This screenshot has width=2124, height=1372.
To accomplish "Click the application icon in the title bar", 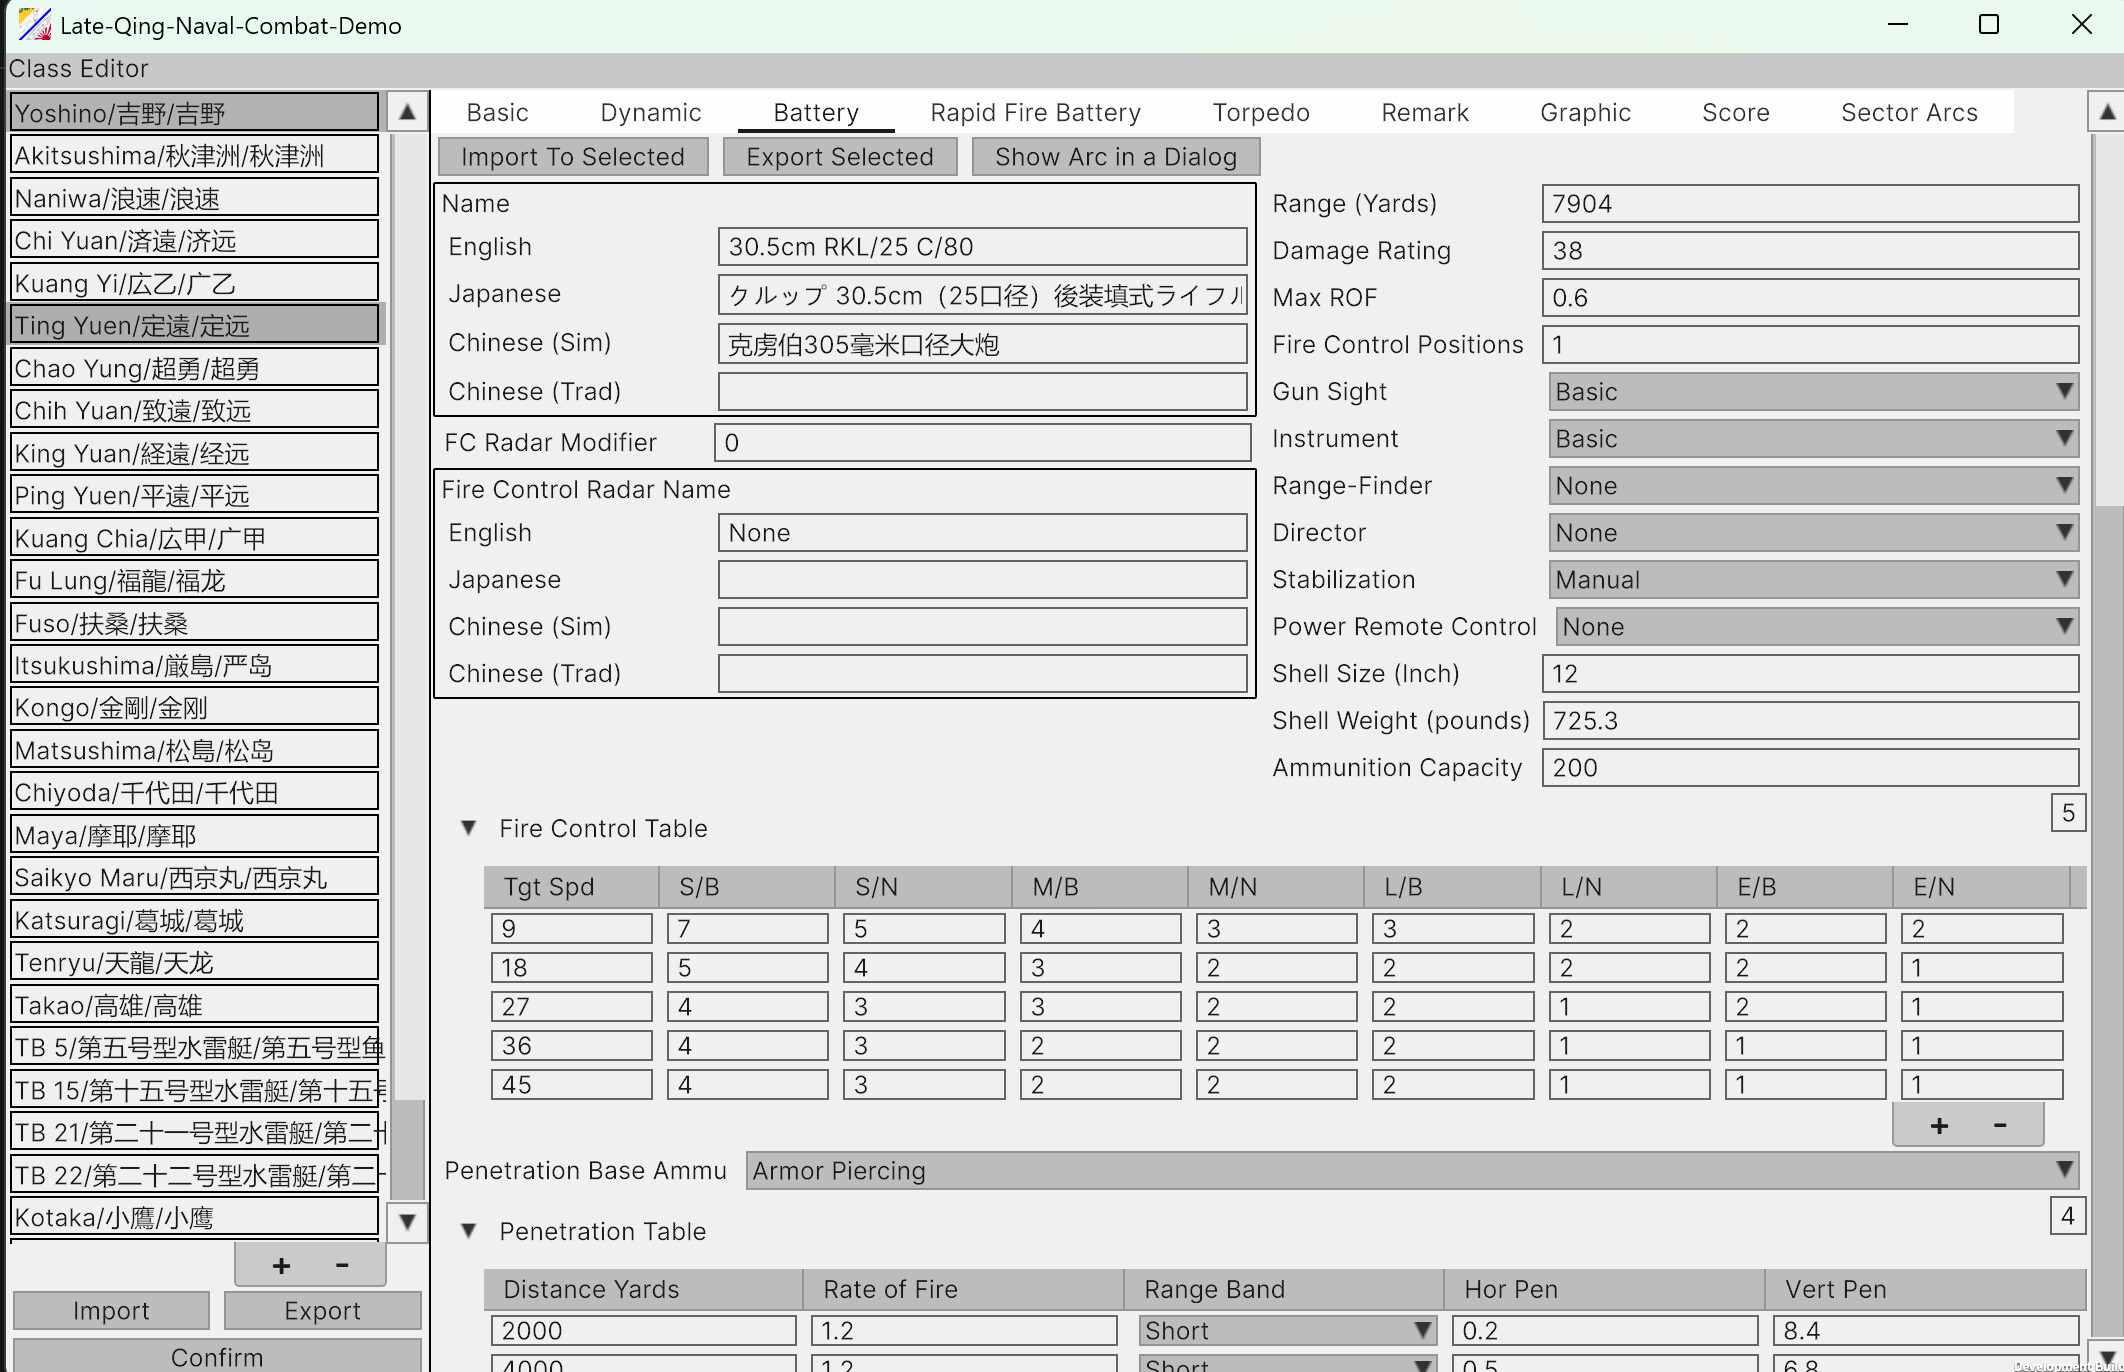I will [x=33, y=24].
